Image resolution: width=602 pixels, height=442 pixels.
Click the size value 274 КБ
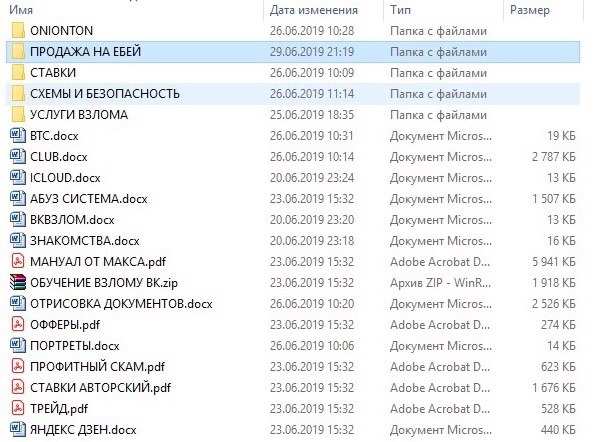coord(558,325)
